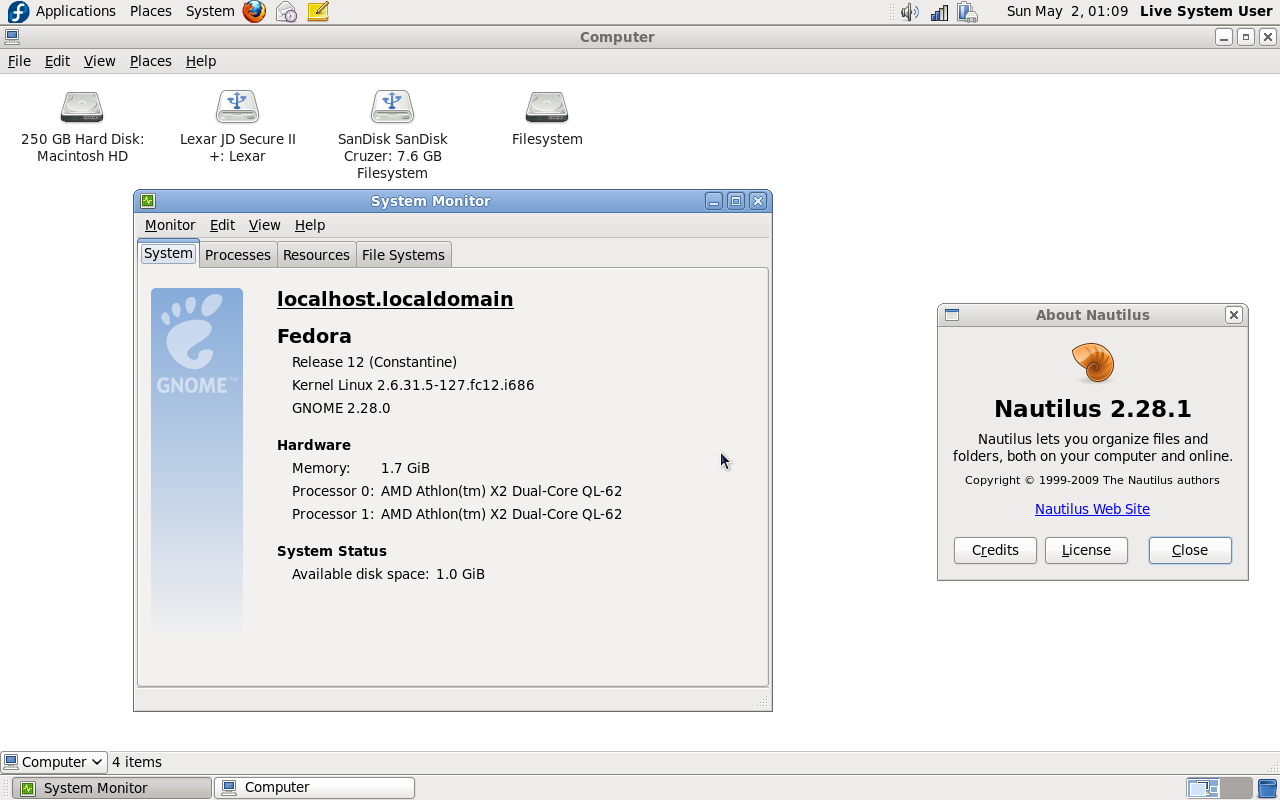Select the Lexar JD Secure II USB drive icon

pyautogui.click(x=237, y=107)
